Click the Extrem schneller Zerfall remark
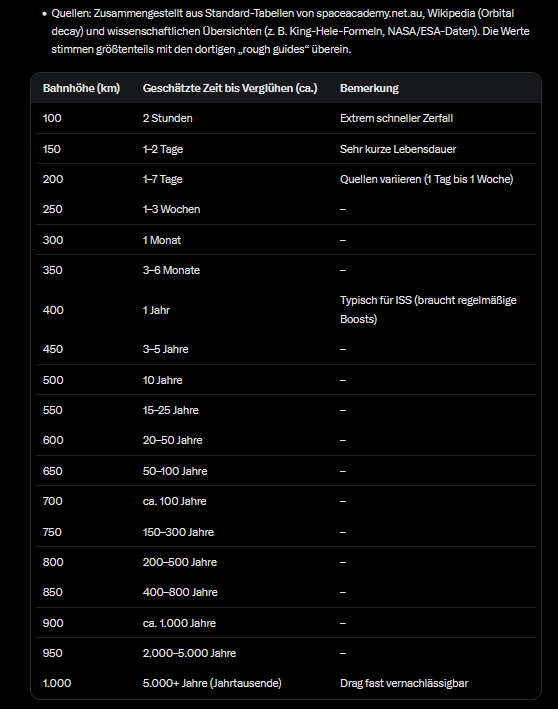Image resolution: width=558 pixels, height=709 pixels. (x=397, y=118)
